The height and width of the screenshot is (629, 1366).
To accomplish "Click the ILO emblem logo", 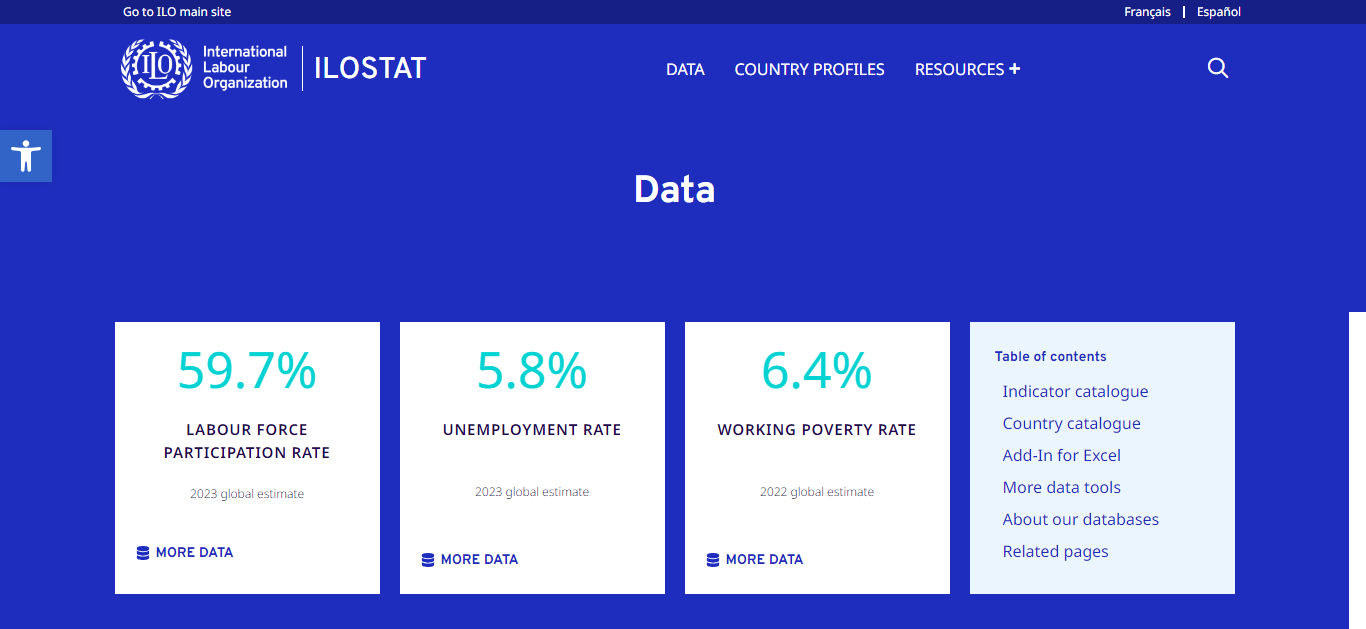I will [x=156, y=68].
